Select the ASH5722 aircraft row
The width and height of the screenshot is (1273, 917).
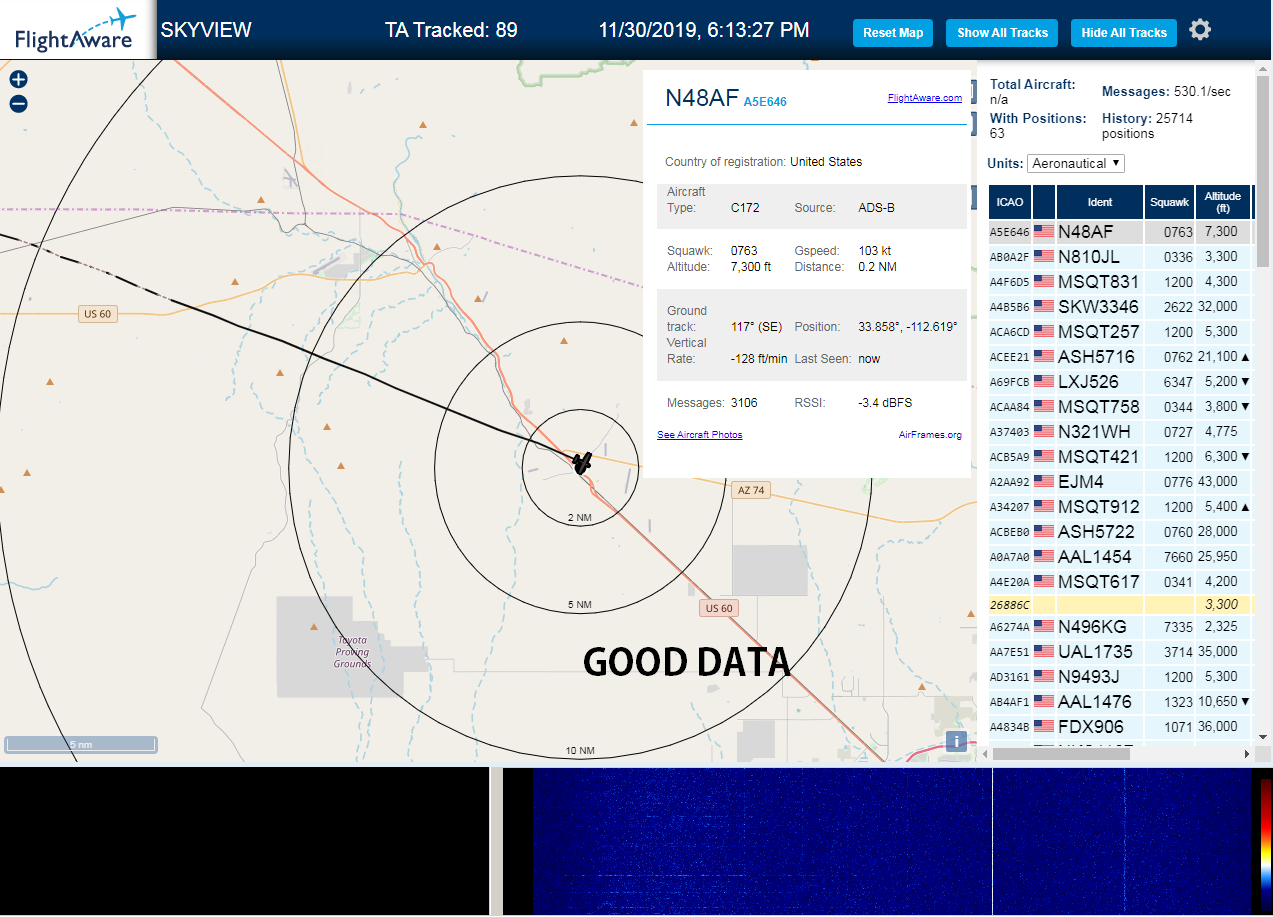point(1120,532)
